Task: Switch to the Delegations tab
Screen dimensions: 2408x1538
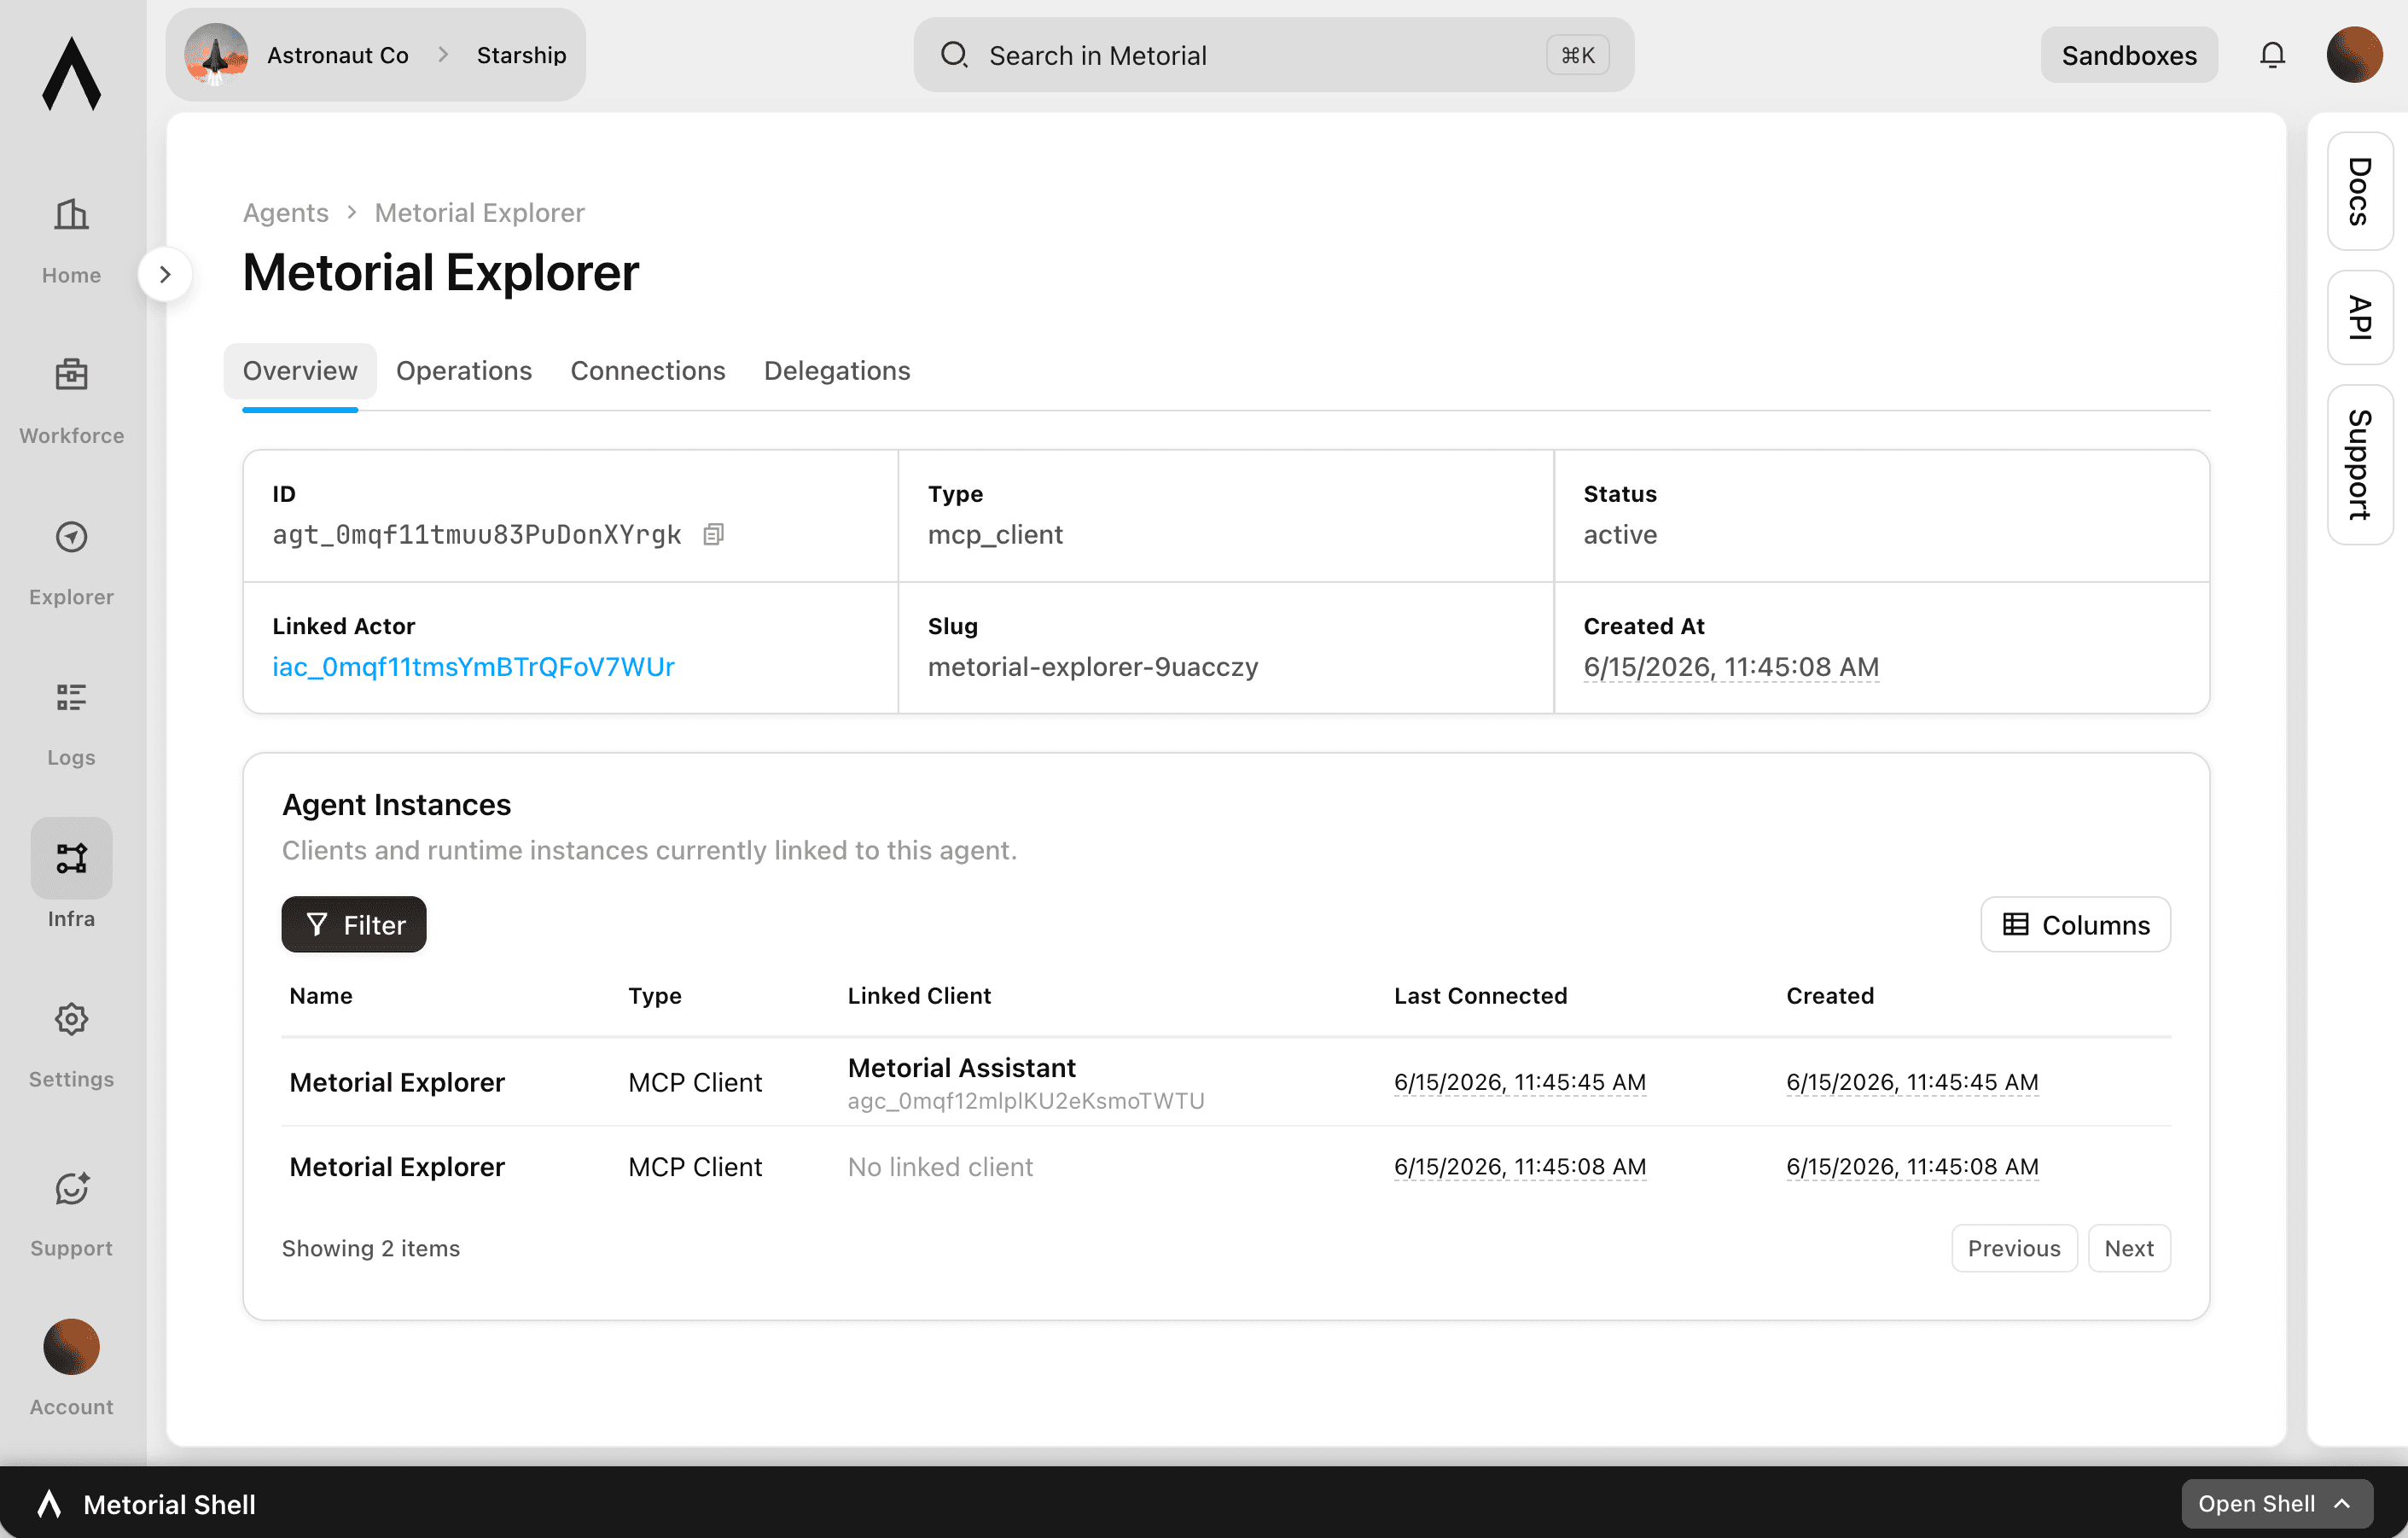Action: point(837,370)
